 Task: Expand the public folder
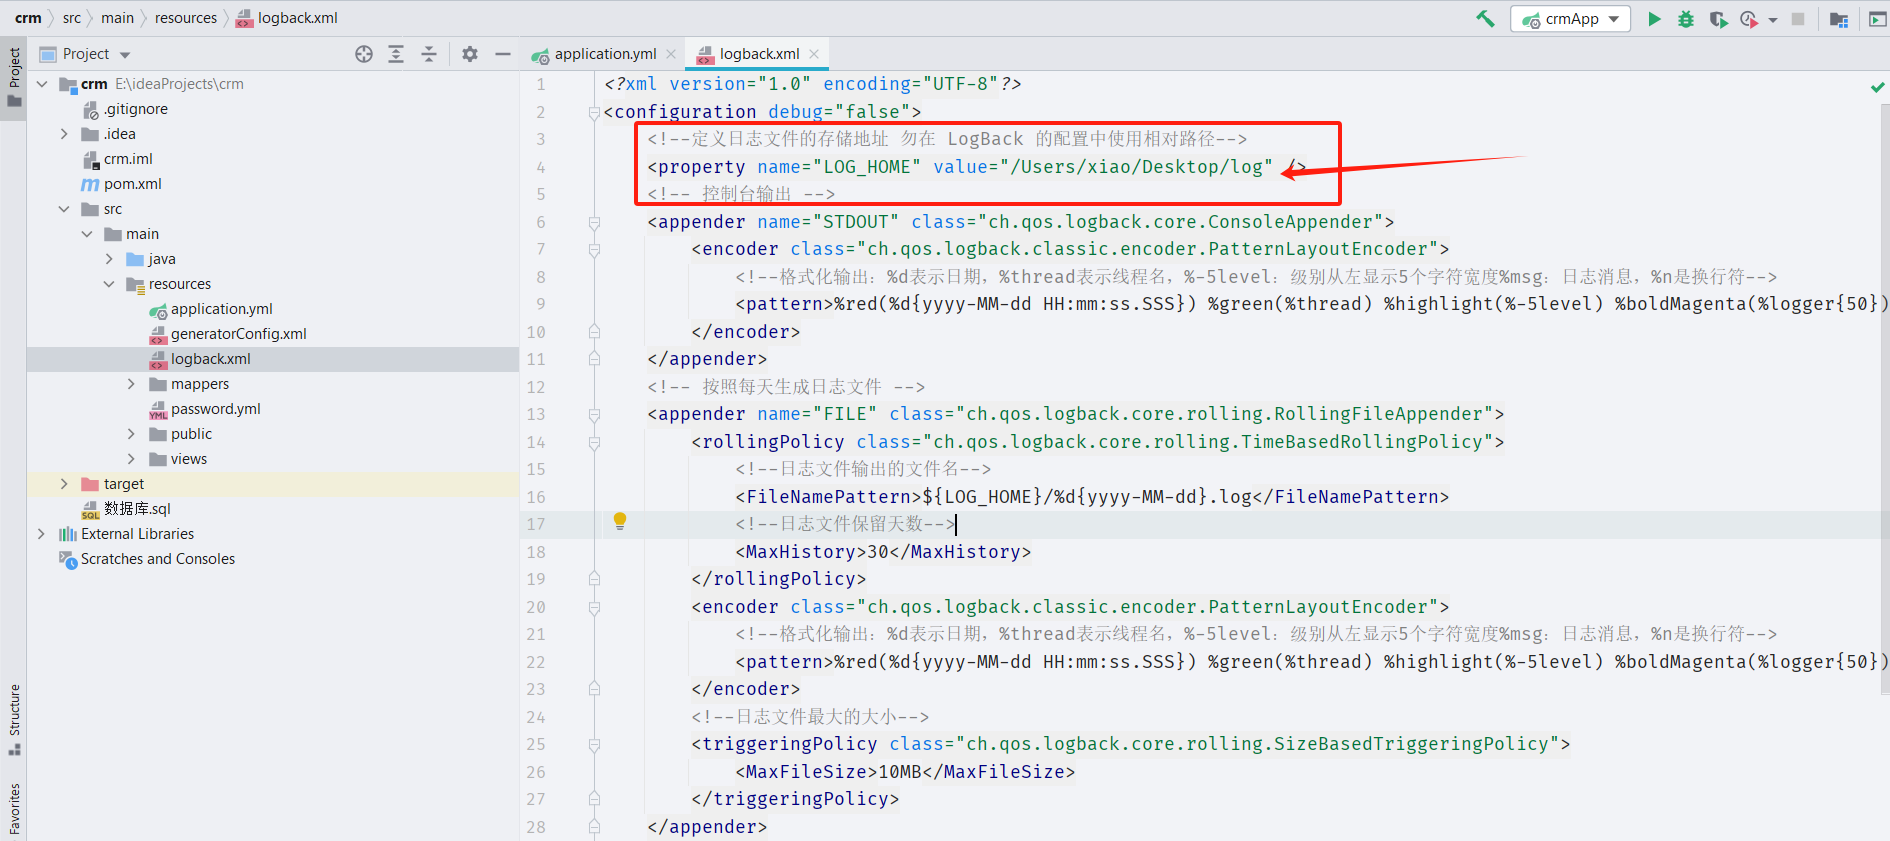[131, 434]
